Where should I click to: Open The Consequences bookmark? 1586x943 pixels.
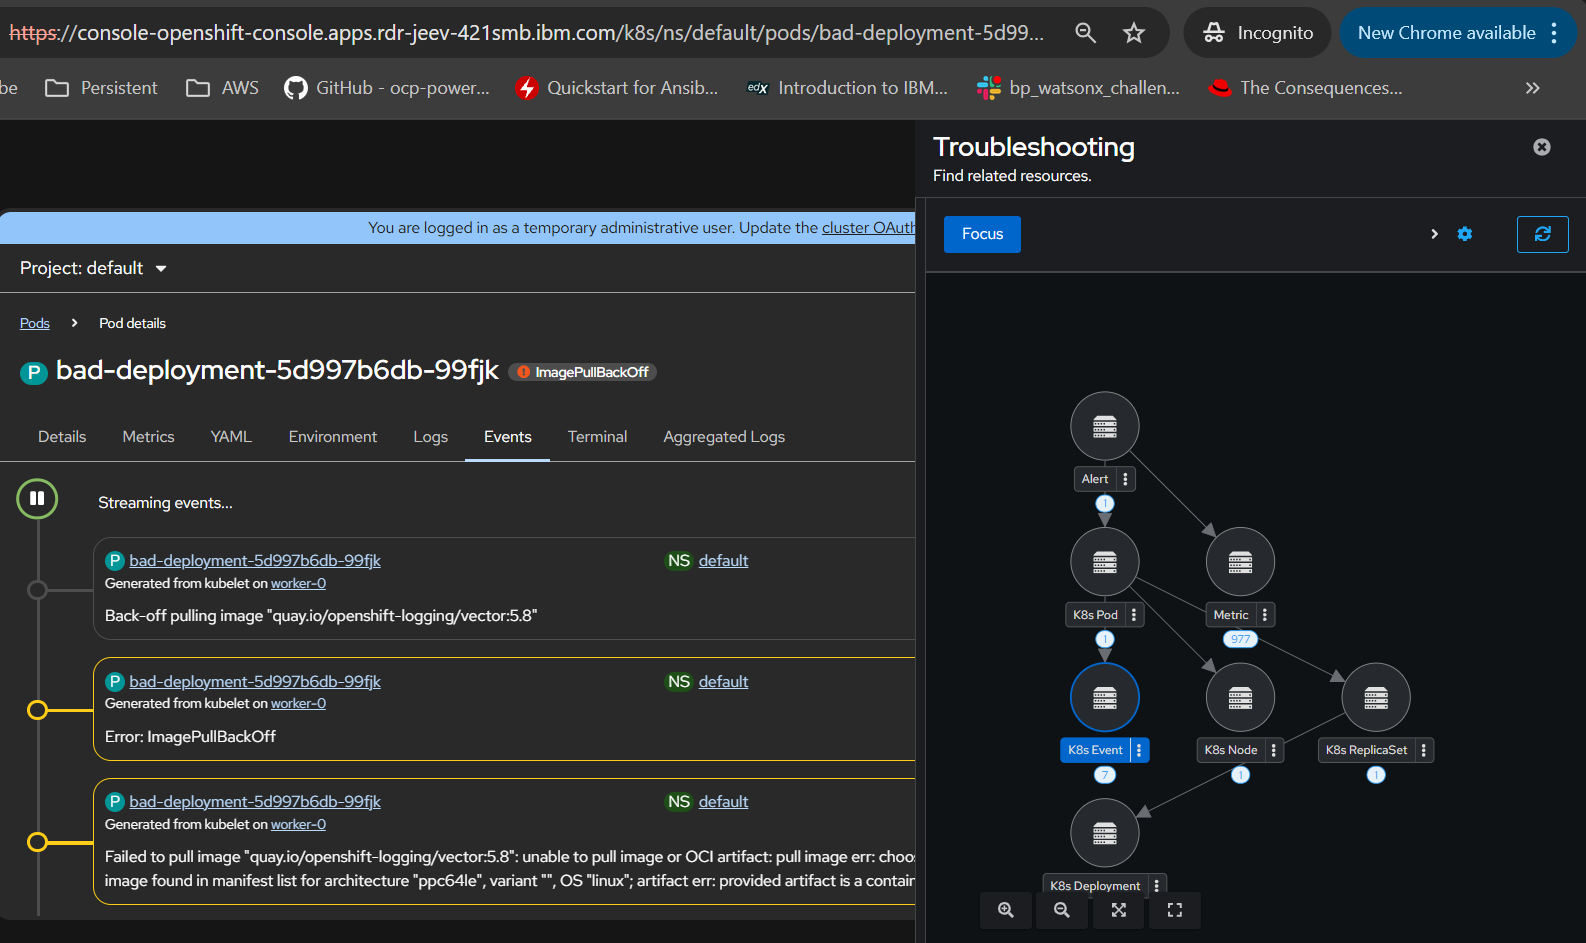pos(1305,88)
